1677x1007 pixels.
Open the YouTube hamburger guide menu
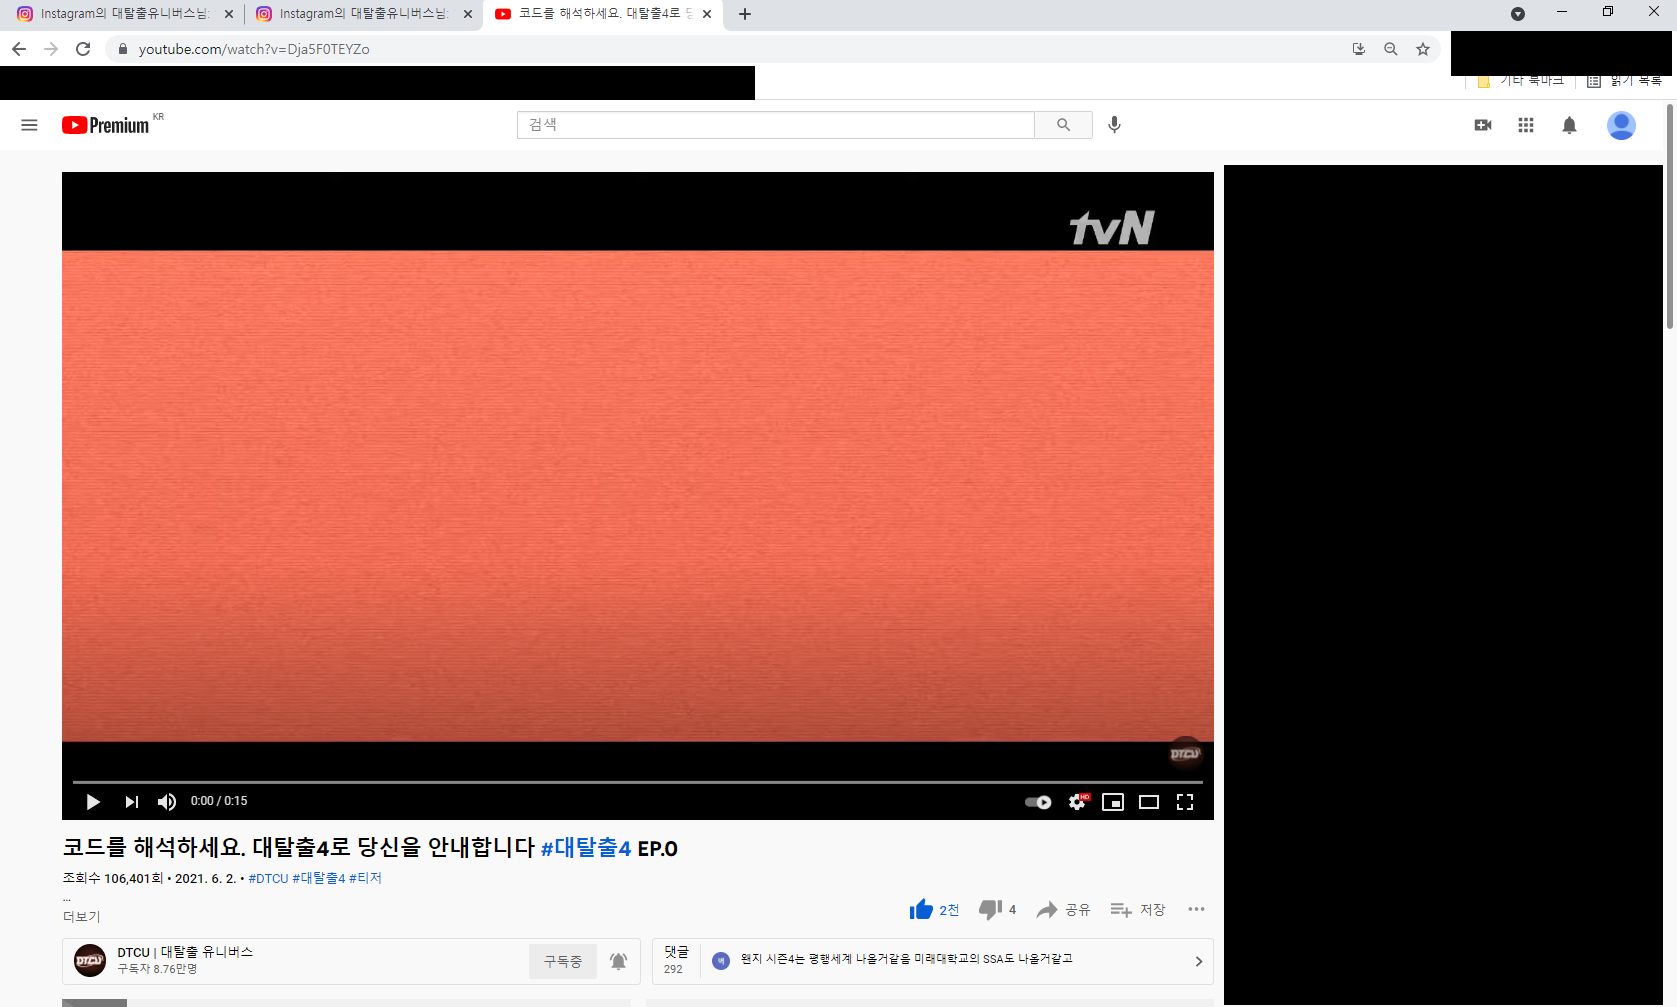pyautogui.click(x=29, y=125)
